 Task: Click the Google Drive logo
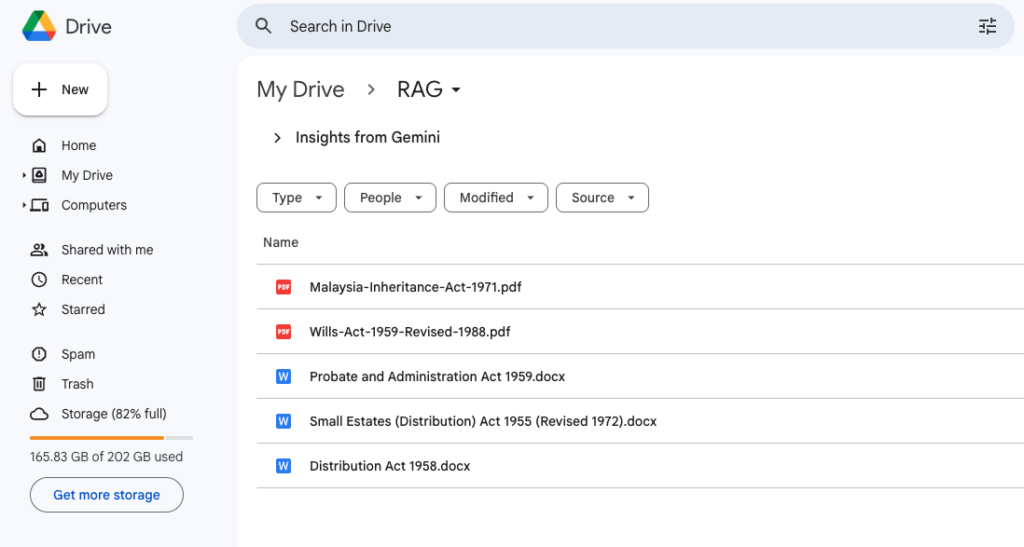pos(40,27)
